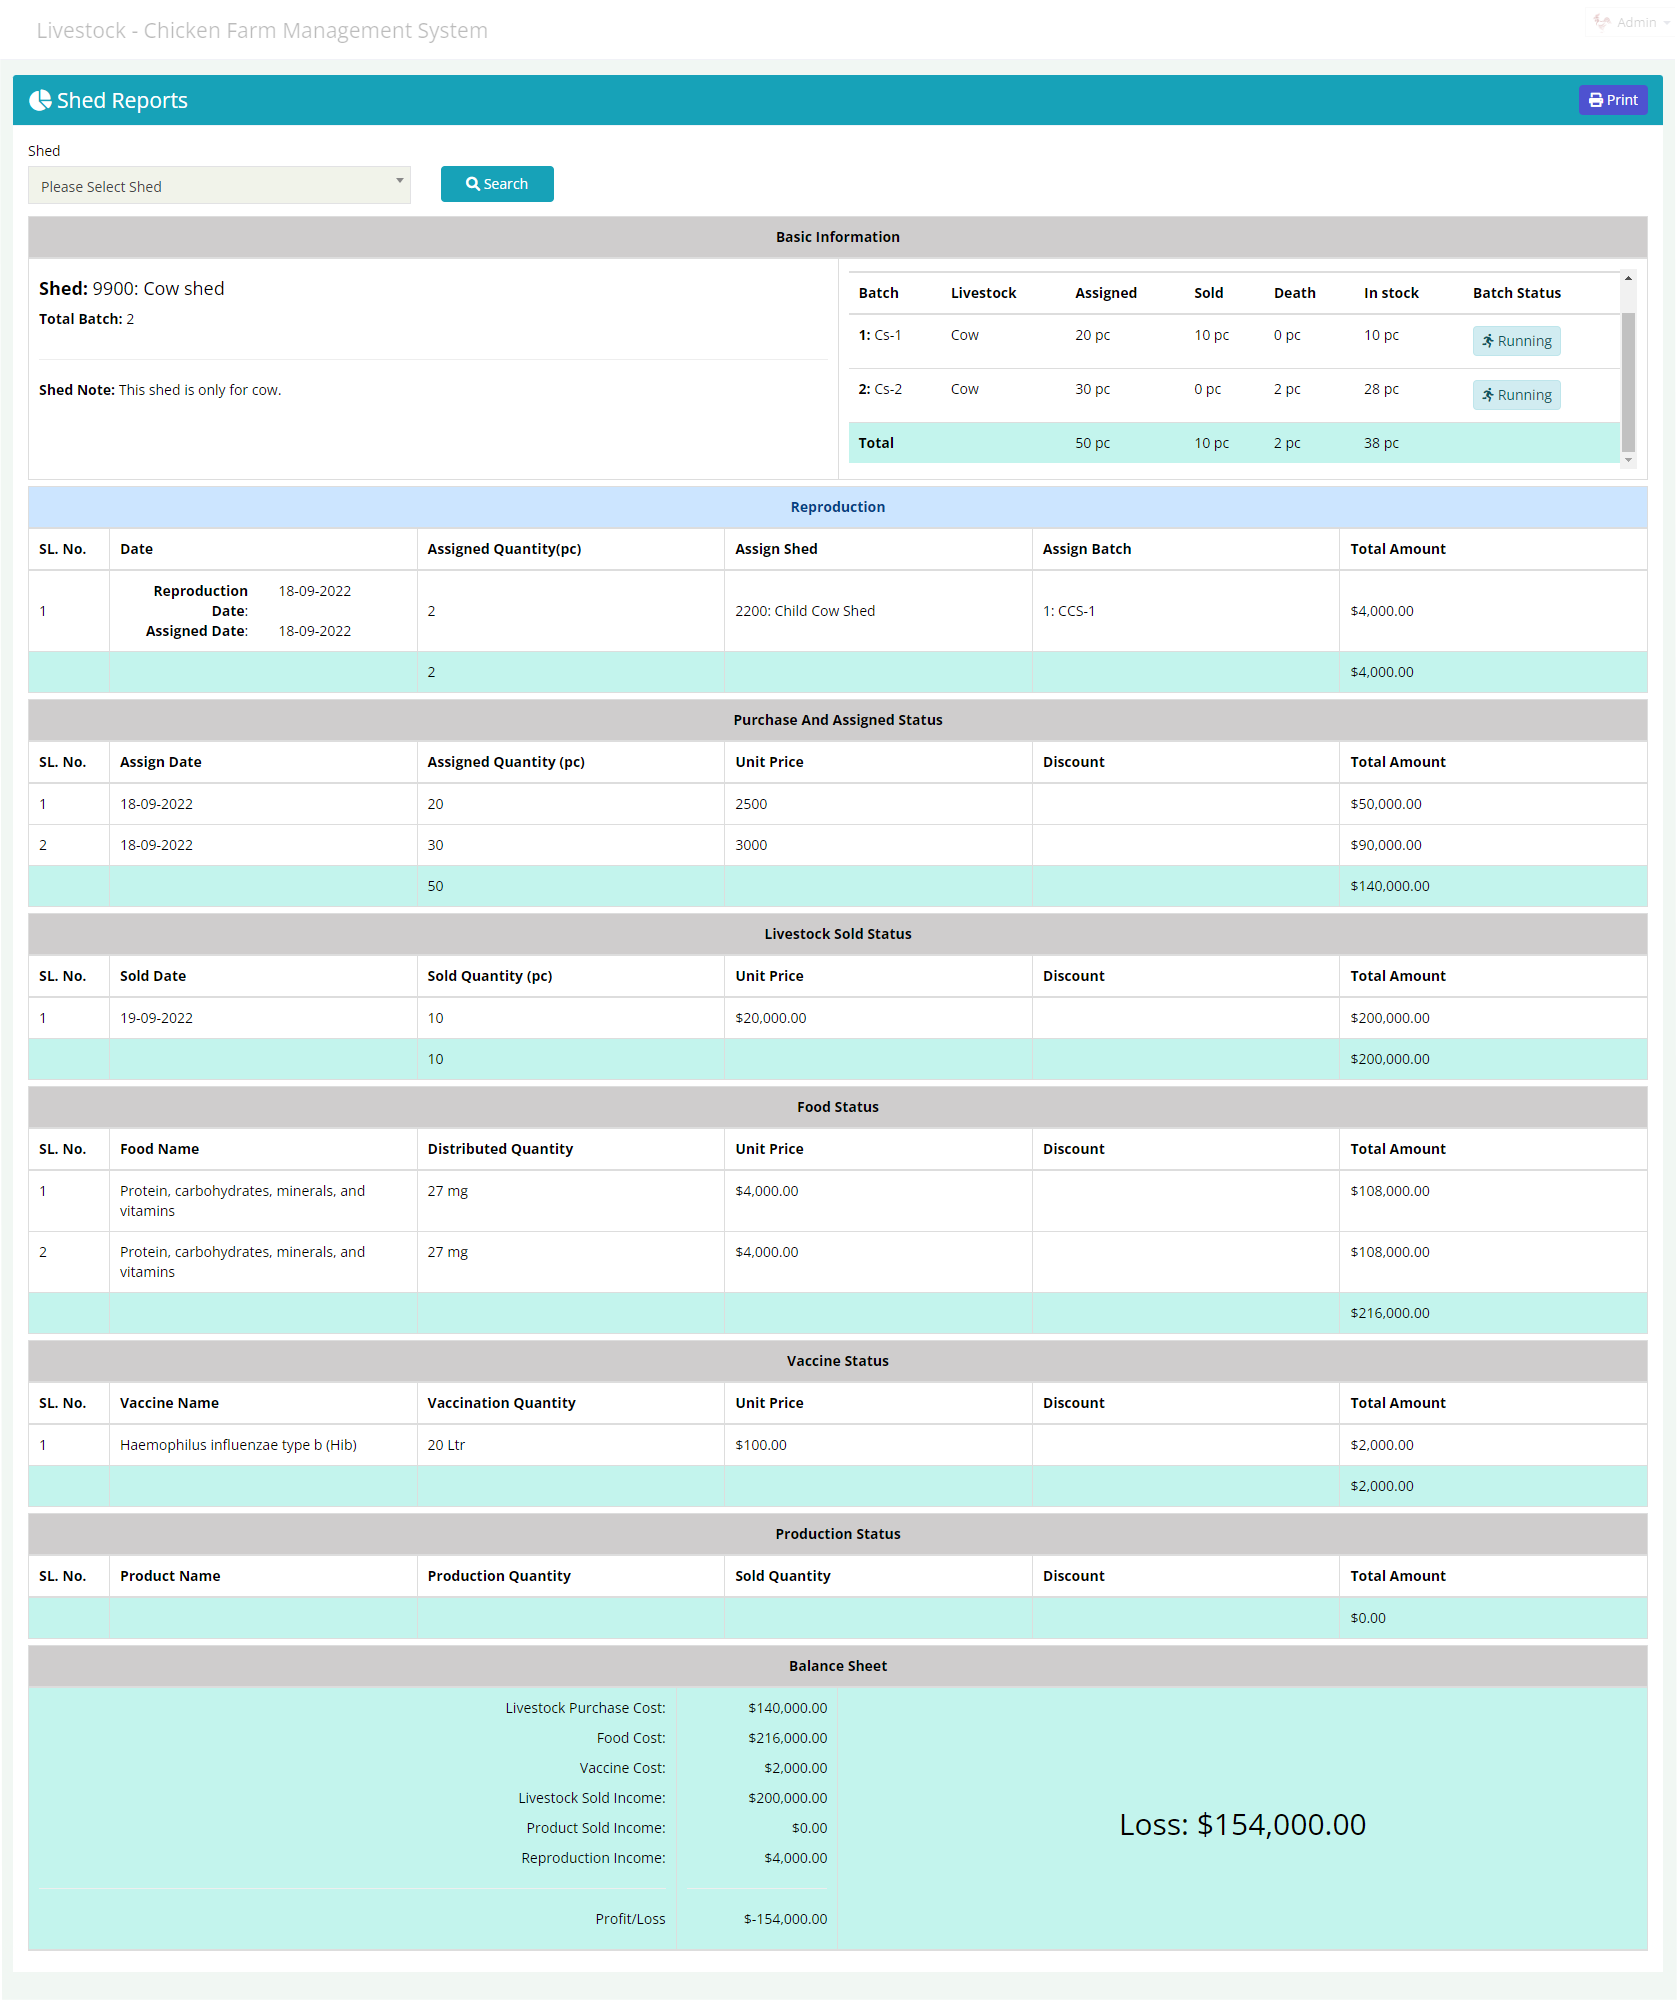This screenshot has height=2000, width=1677.
Task: Click the Loss: $154,000.00 summary text
Action: pos(1242,1825)
